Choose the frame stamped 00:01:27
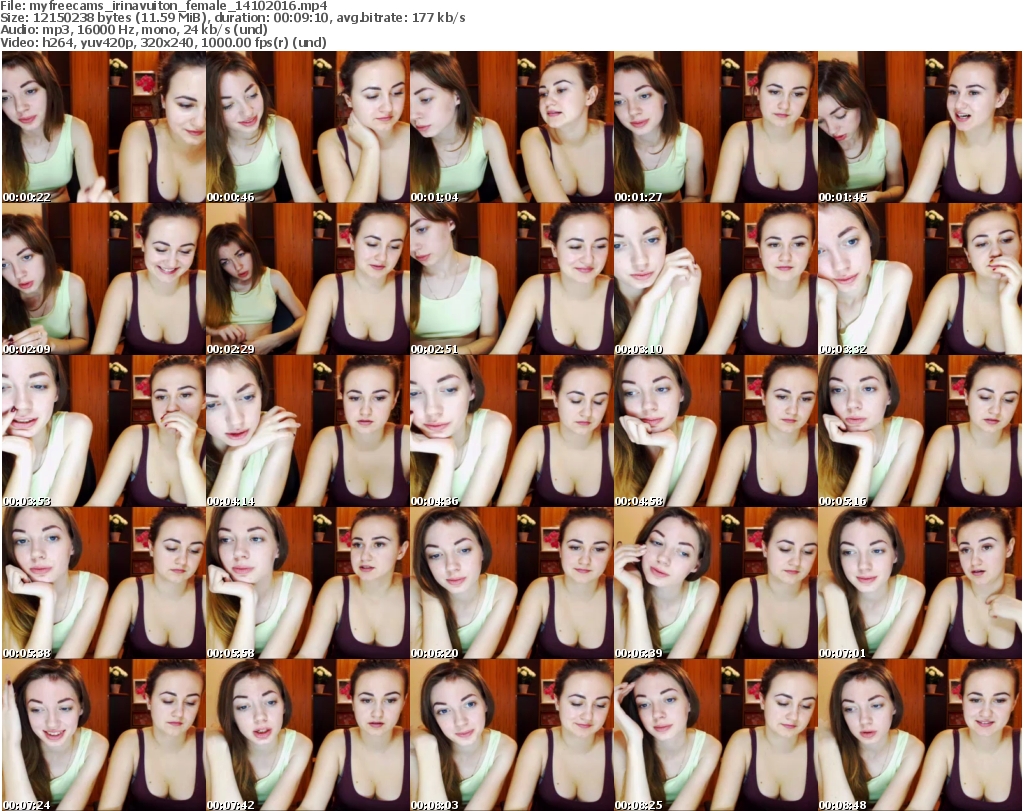Image resolution: width=1024 pixels, height=811 pixels. click(x=716, y=127)
